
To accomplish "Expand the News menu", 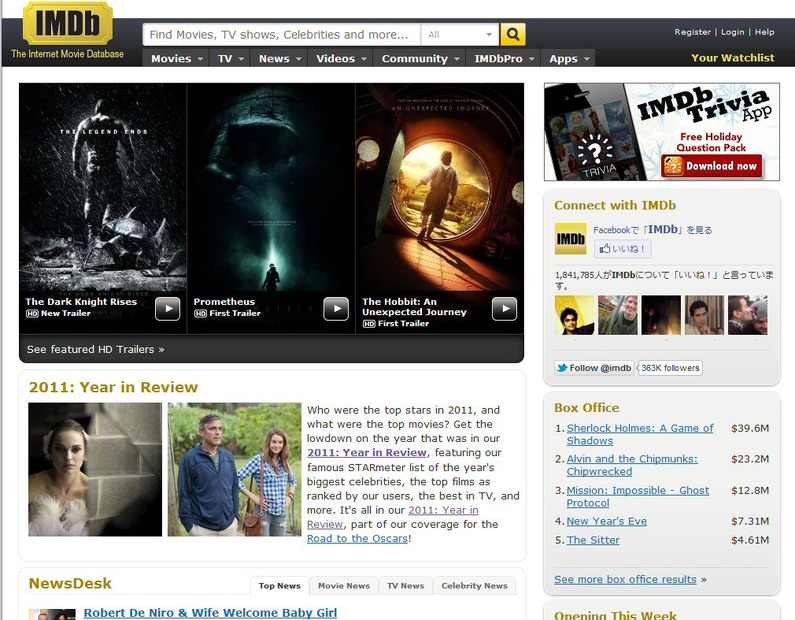I will pyautogui.click(x=279, y=58).
